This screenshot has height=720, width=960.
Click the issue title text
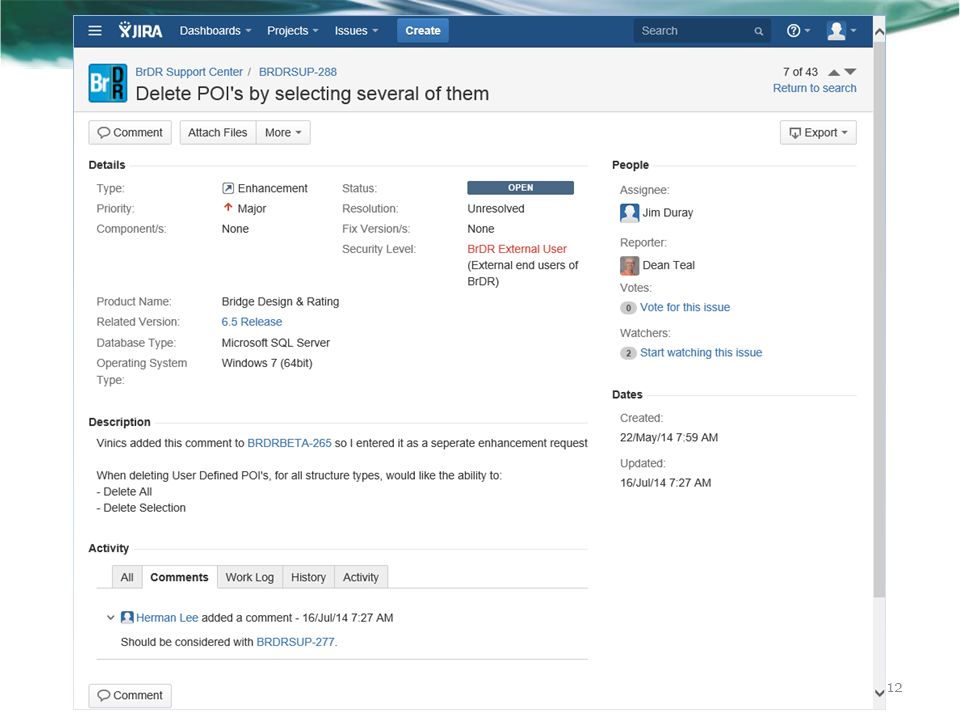coord(312,94)
